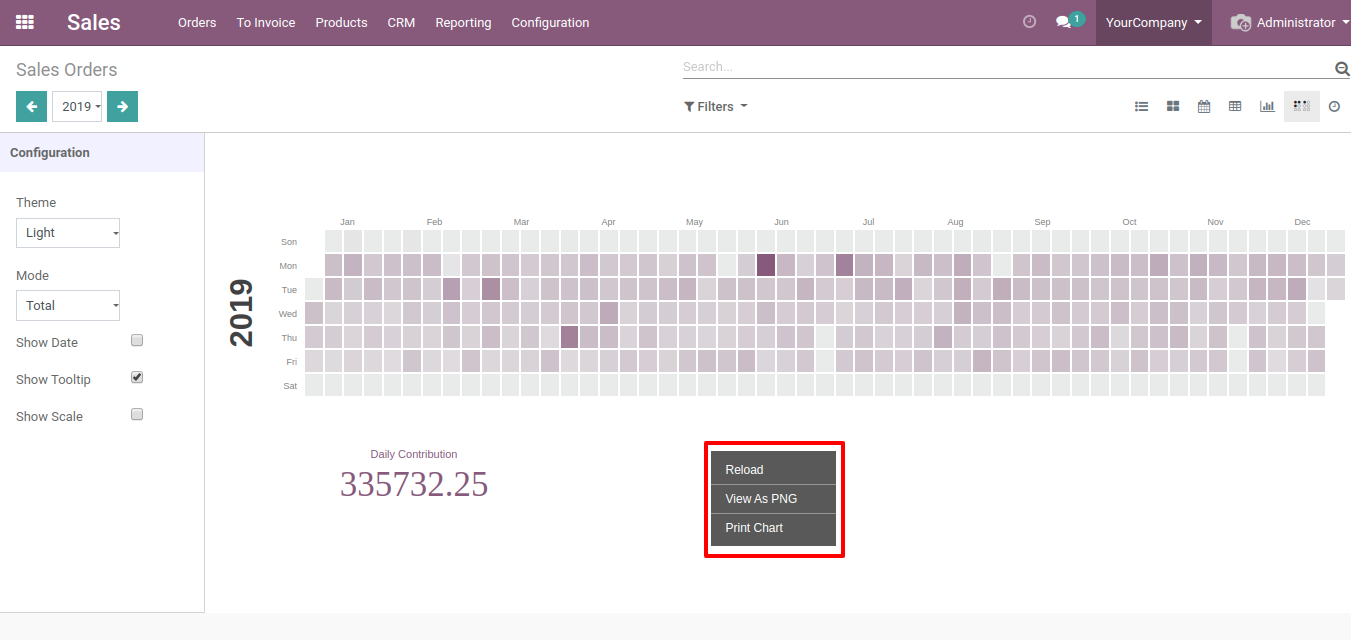The height and width of the screenshot is (640, 1351).
Task: Open the To Invoice menu
Action: (x=266, y=22)
